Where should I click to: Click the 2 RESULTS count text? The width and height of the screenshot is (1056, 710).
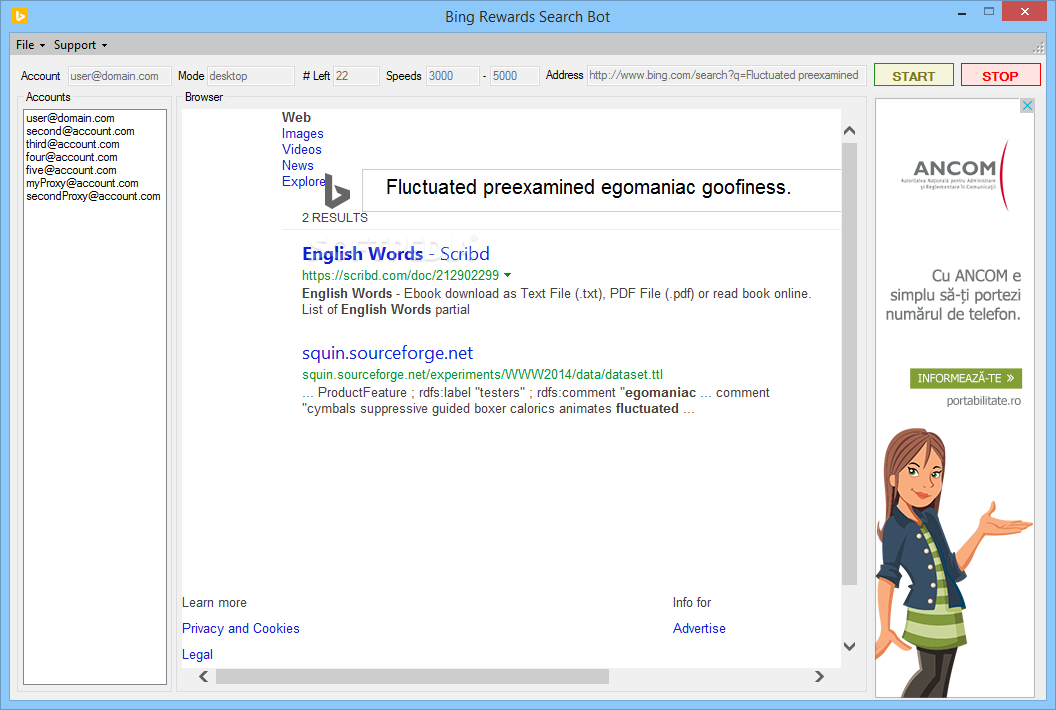pyautogui.click(x=335, y=218)
